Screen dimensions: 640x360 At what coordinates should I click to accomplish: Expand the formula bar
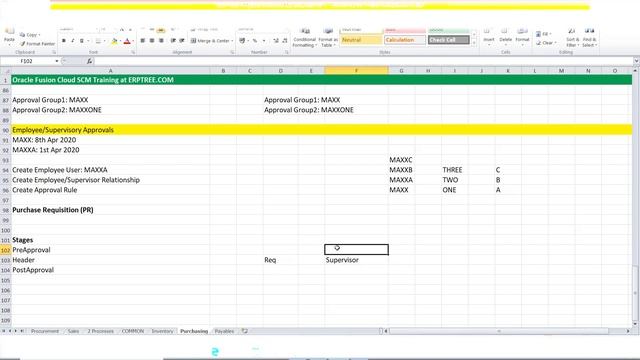[636, 61]
